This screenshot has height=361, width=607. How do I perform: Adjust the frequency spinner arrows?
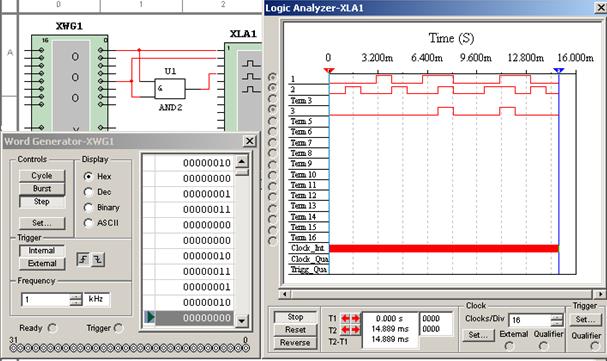point(76,299)
